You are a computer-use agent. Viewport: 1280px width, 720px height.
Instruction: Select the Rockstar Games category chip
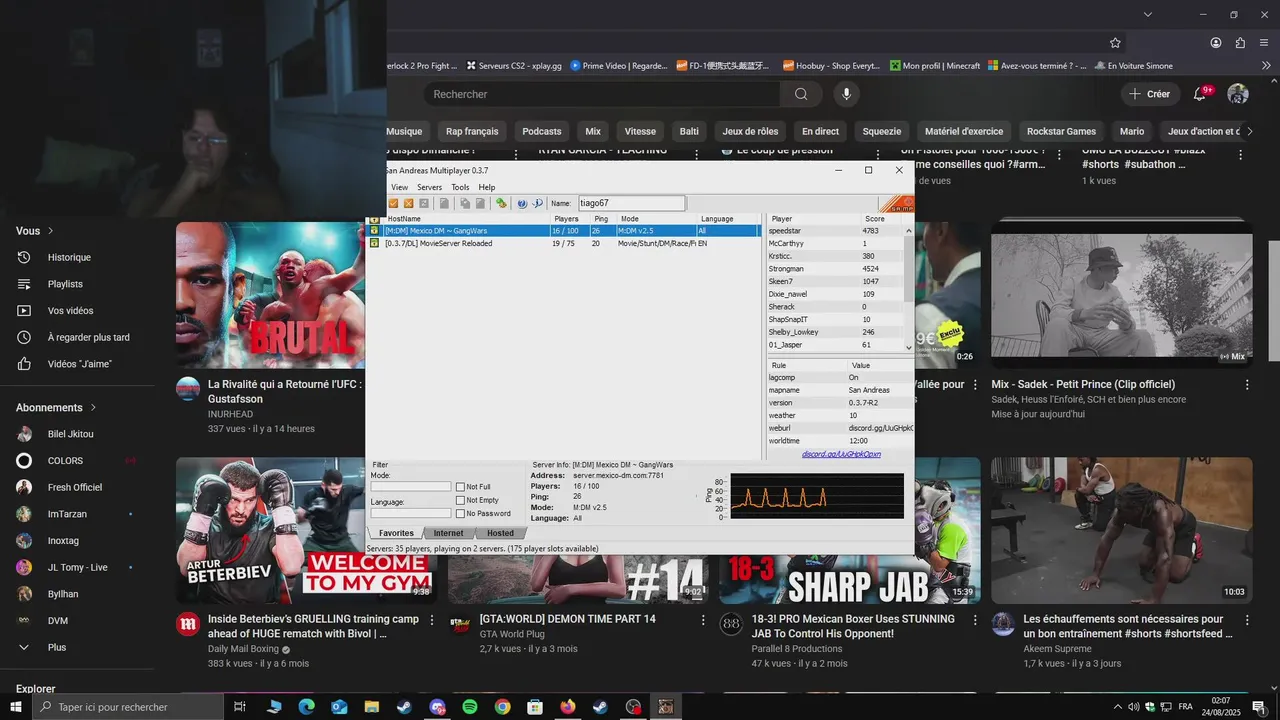(x=1061, y=131)
